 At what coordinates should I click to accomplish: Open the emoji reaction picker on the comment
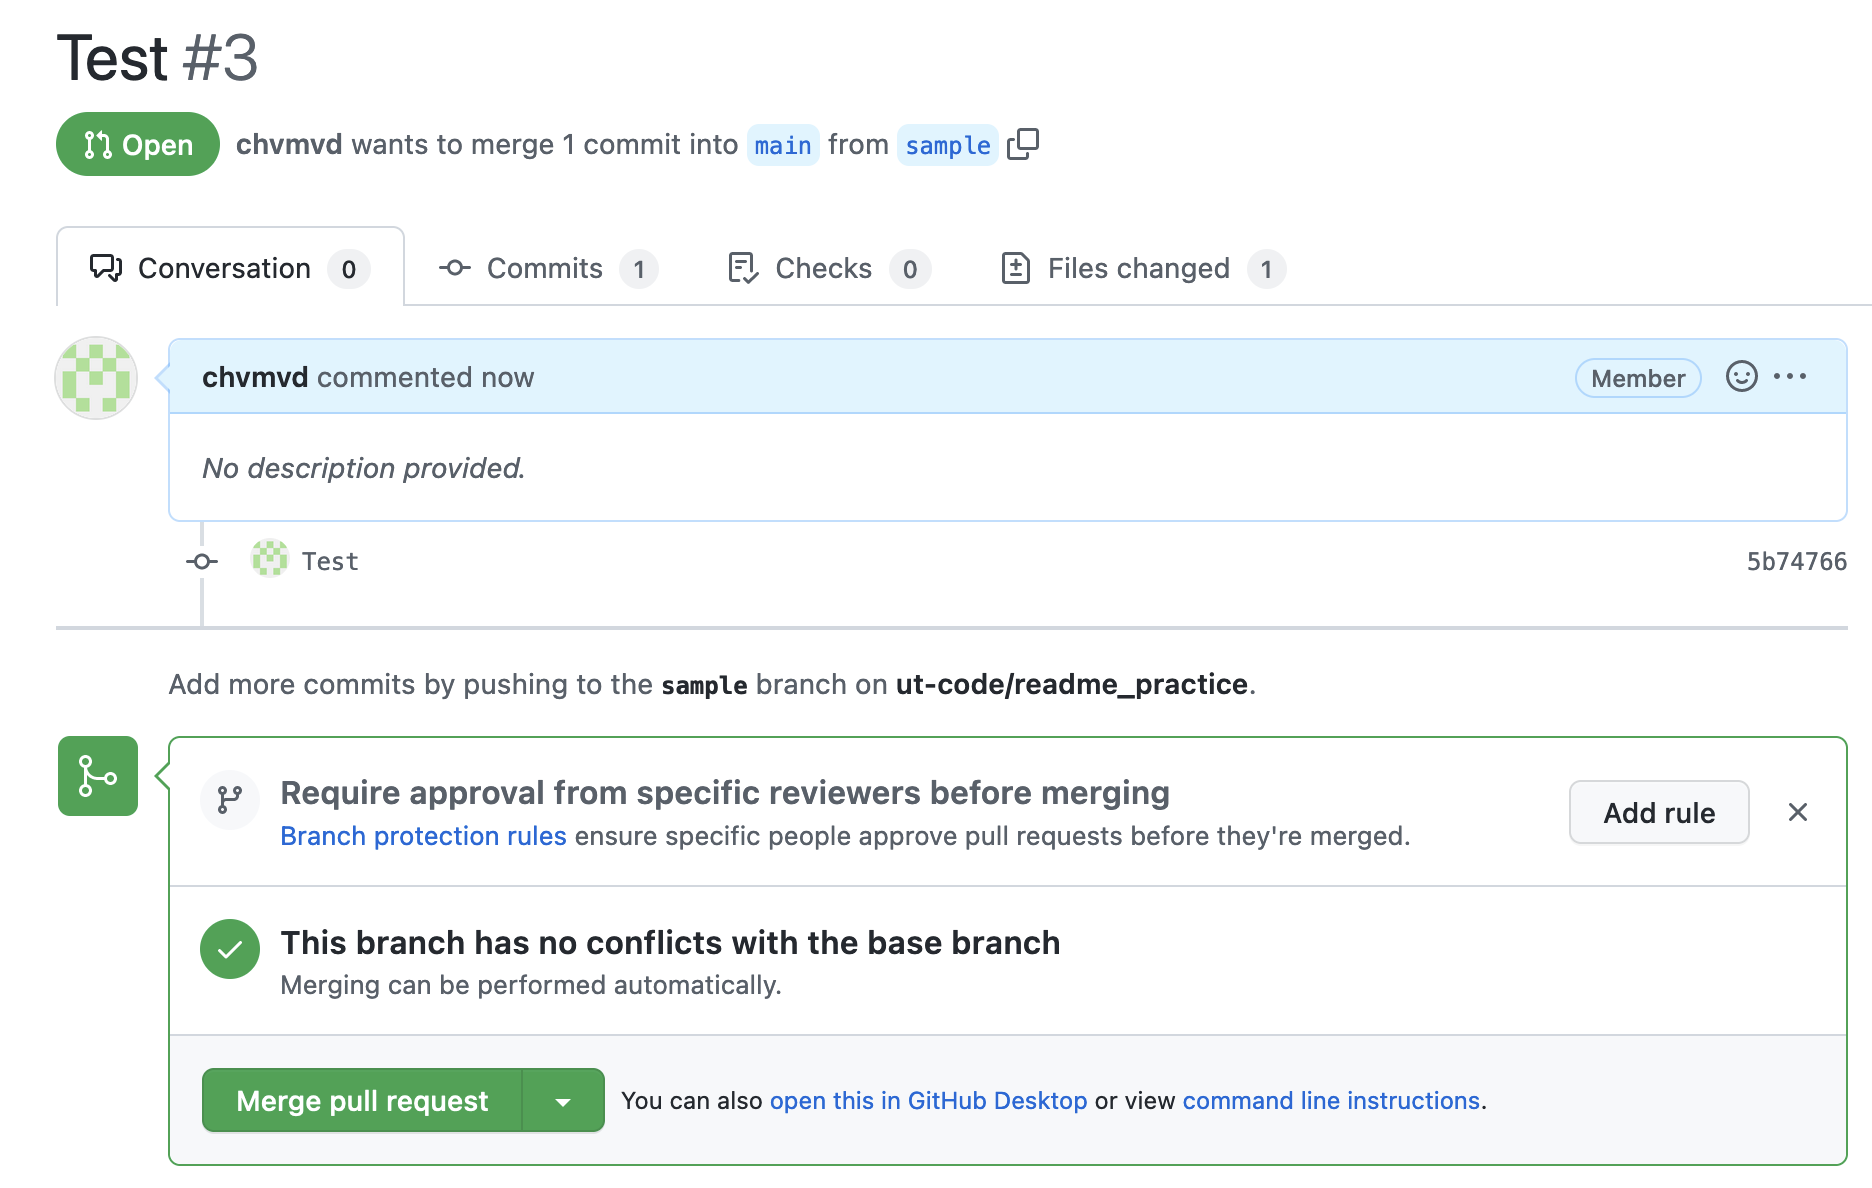1742,377
